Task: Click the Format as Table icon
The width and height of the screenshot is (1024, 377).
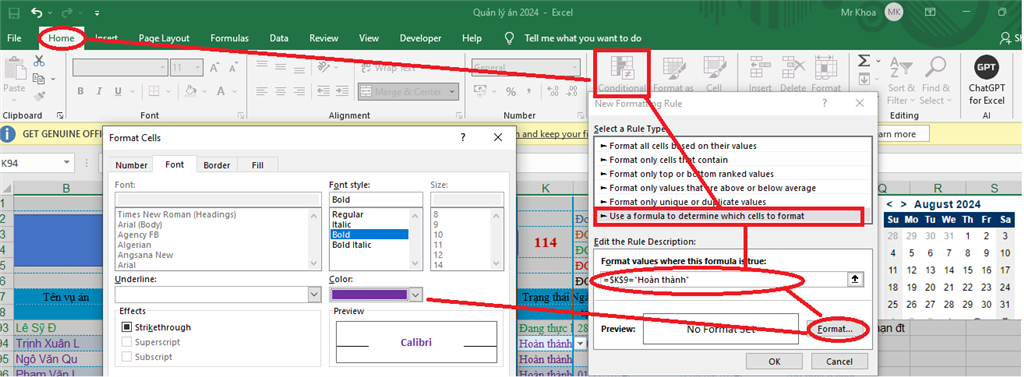Action: (x=673, y=67)
